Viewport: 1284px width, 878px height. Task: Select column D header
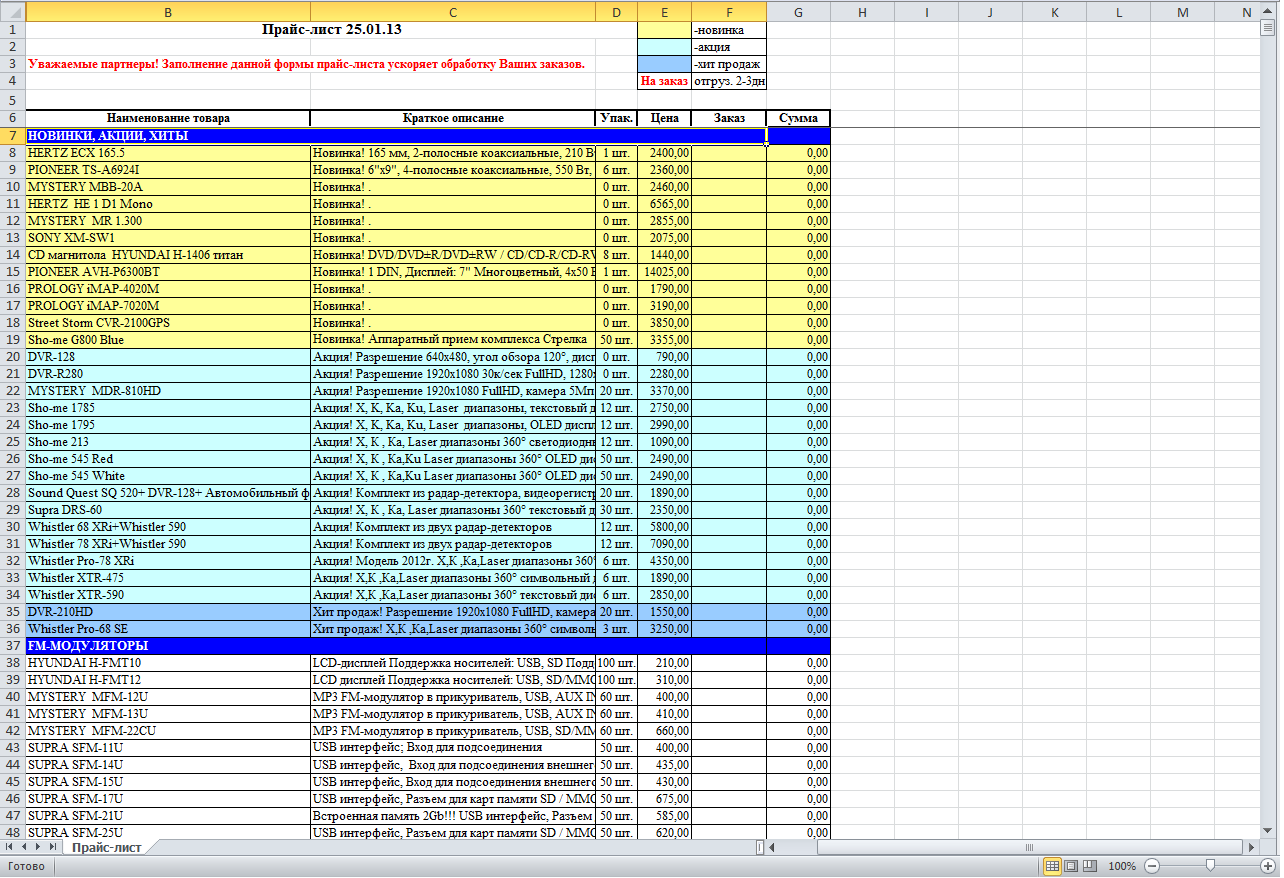616,12
